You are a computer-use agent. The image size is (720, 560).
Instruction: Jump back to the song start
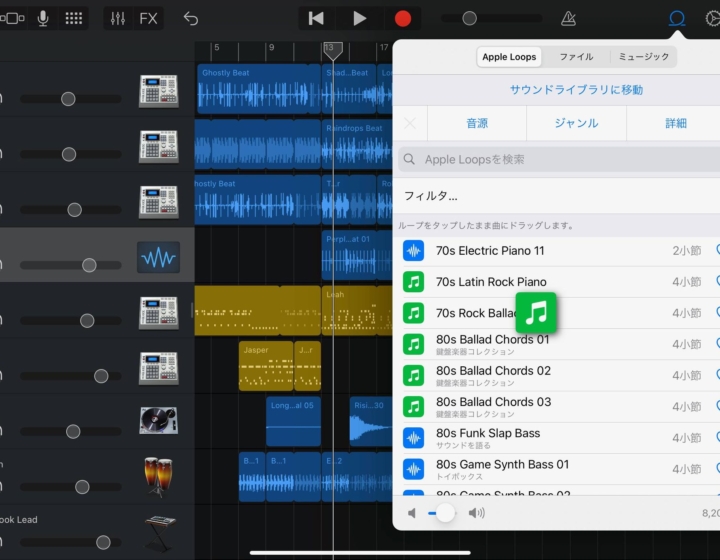click(x=316, y=19)
